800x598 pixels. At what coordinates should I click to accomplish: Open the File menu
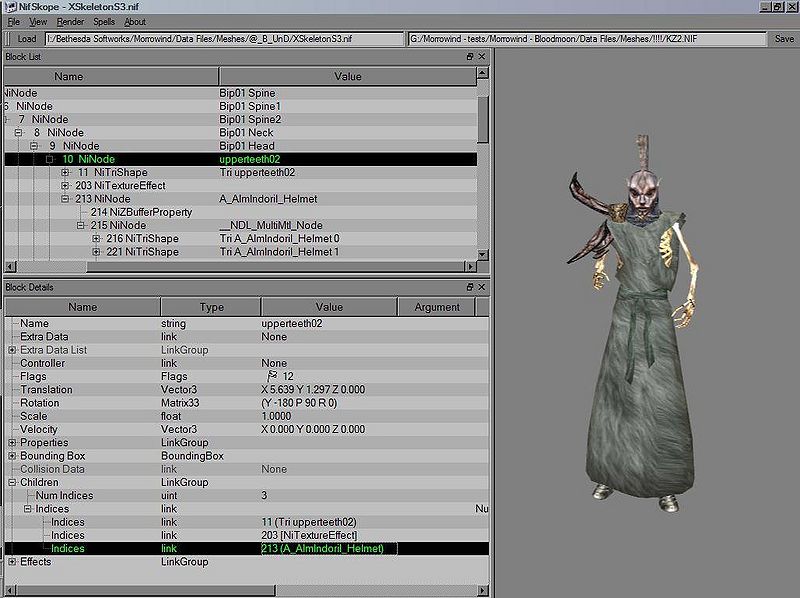[14, 22]
